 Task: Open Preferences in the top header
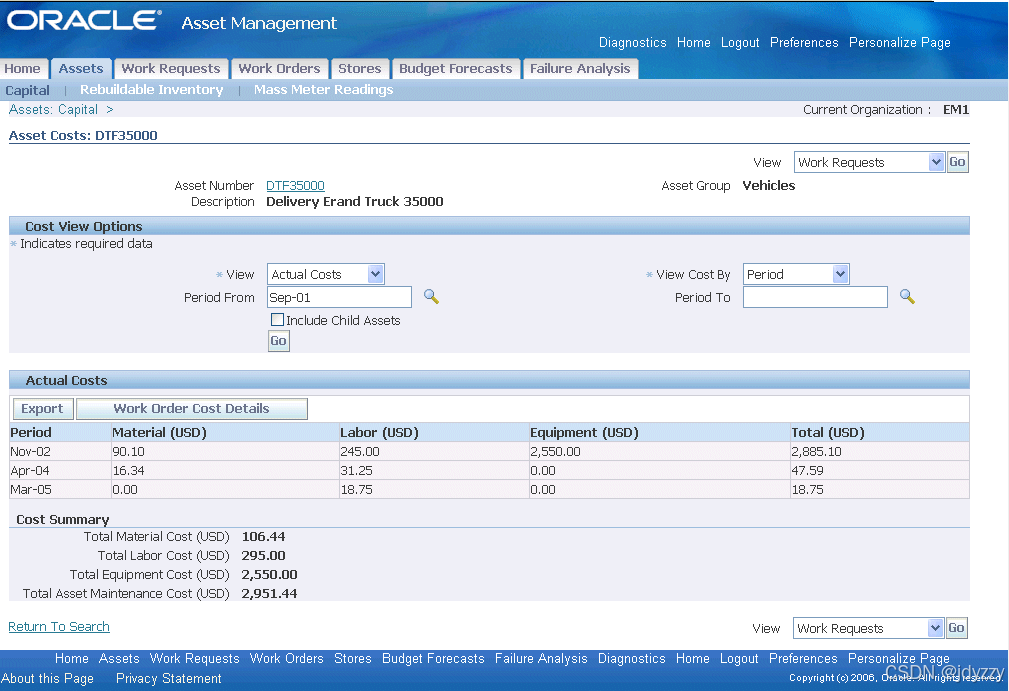[804, 42]
